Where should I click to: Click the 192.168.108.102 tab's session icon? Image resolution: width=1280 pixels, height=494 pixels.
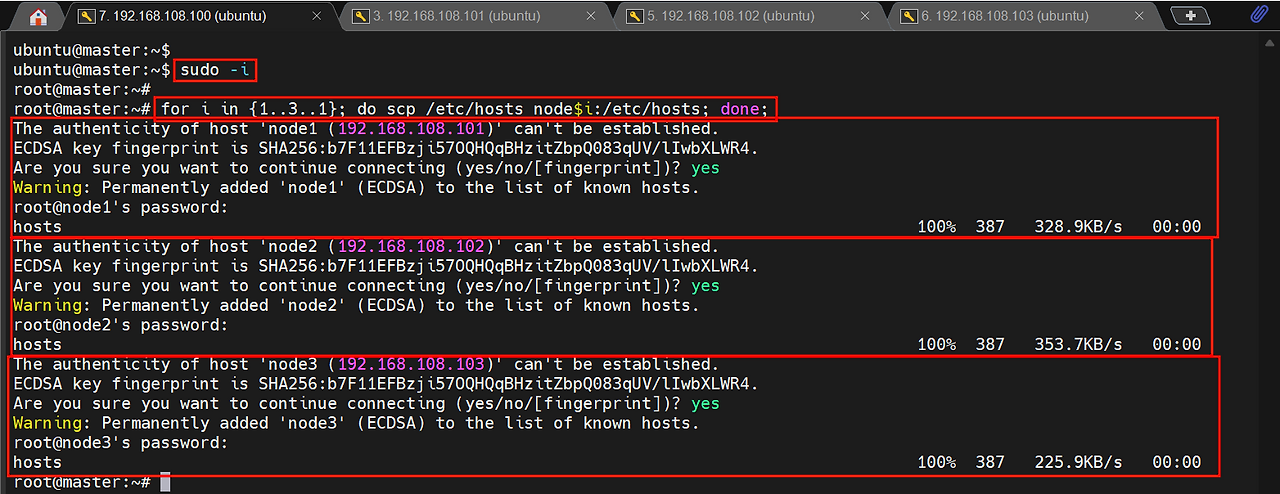(x=634, y=17)
